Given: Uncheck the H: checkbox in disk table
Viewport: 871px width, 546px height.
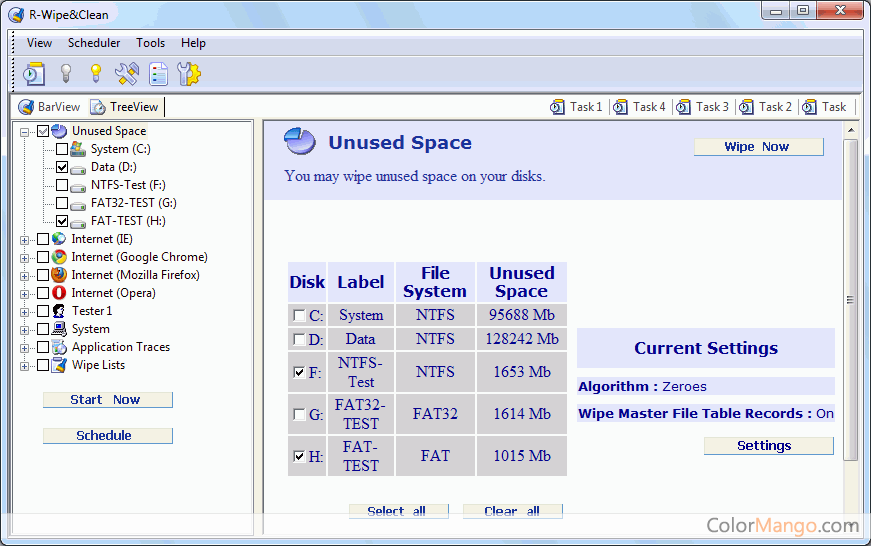Looking at the screenshot, I should pos(299,457).
